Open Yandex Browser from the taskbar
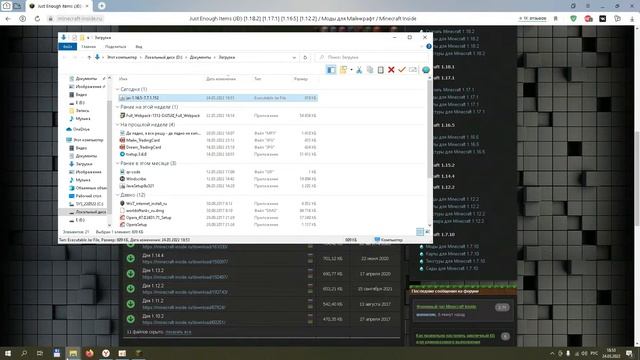The height and width of the screenshot is (360, 640). [x=106, y=353]
